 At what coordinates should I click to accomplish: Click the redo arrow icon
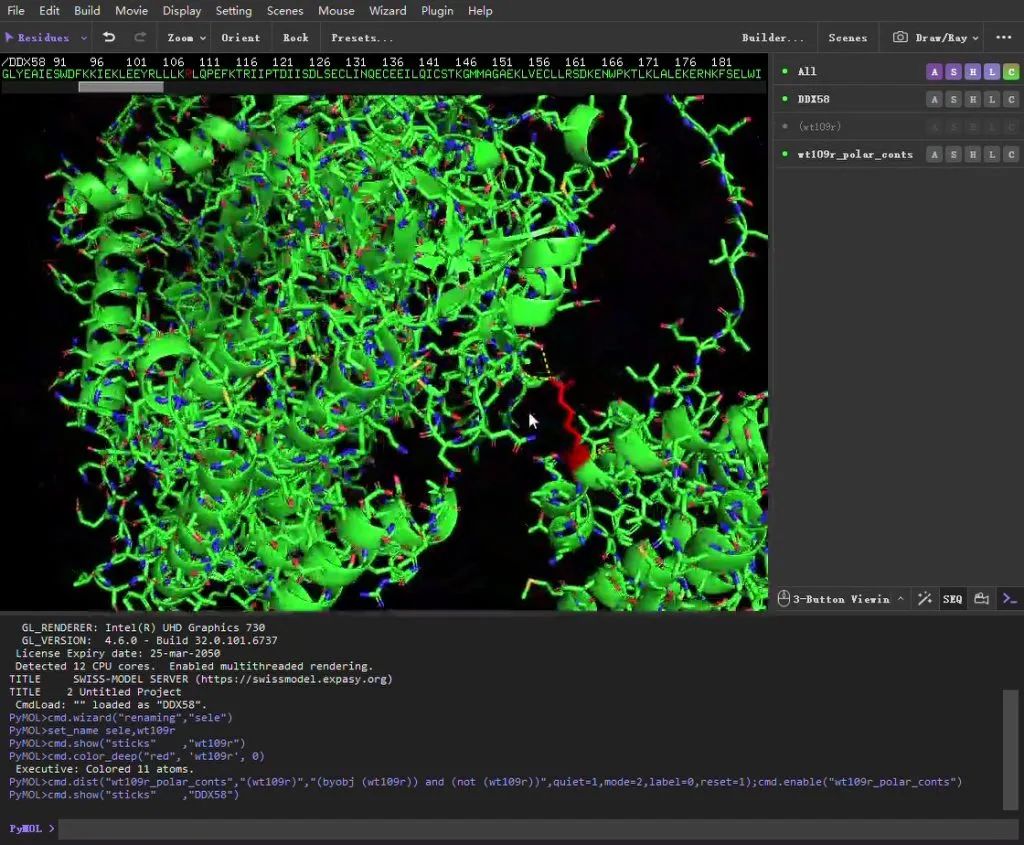(x=140, y=37)
